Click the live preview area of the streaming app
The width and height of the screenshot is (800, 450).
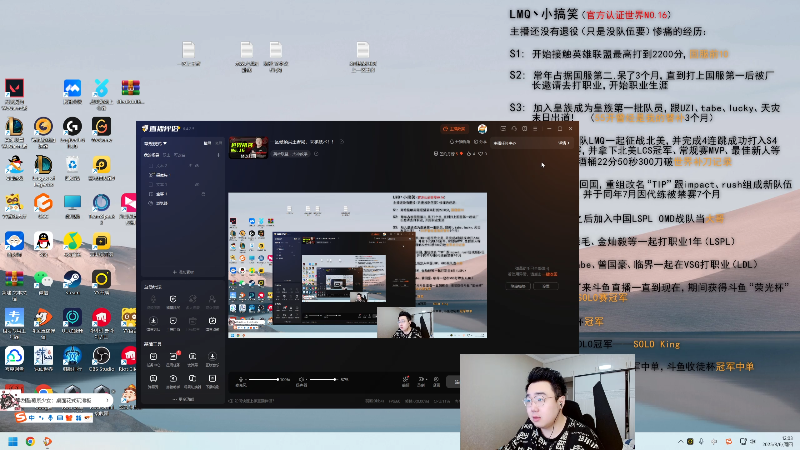pos(357,265)
